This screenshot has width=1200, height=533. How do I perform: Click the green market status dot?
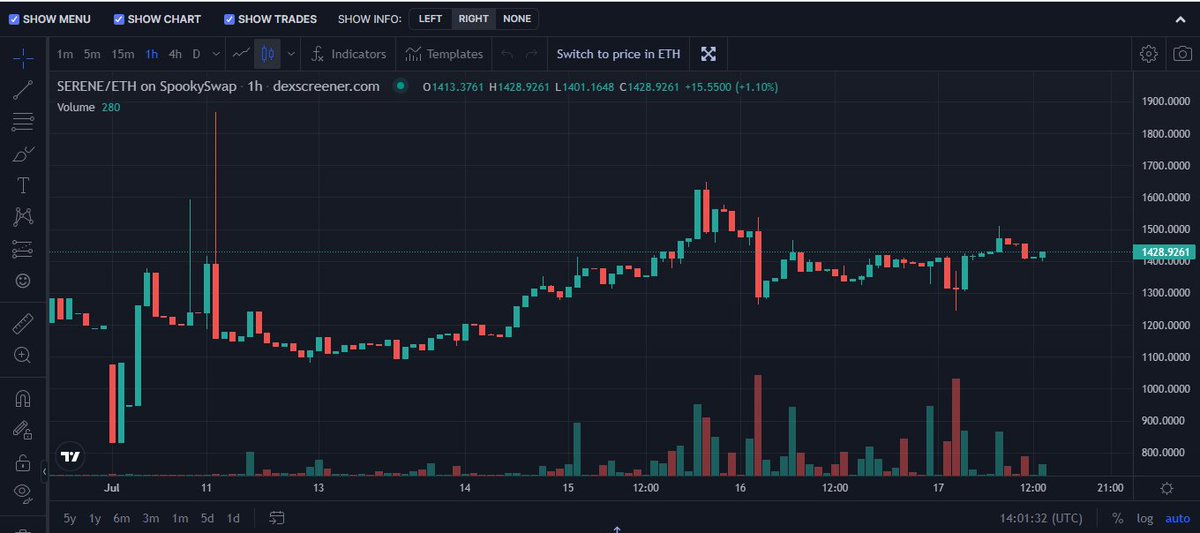(x=401, y=86)
